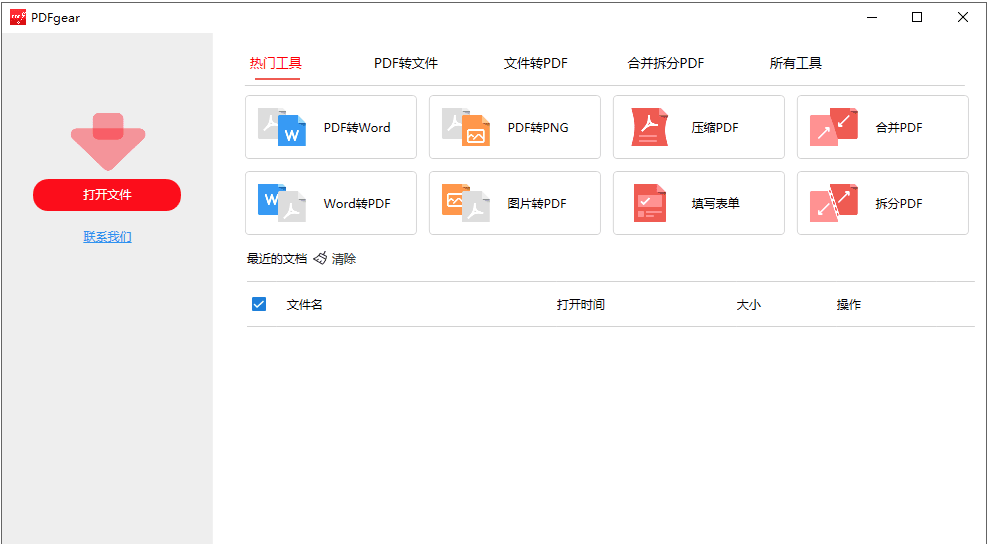Click the large red download arrow icon

108,140
